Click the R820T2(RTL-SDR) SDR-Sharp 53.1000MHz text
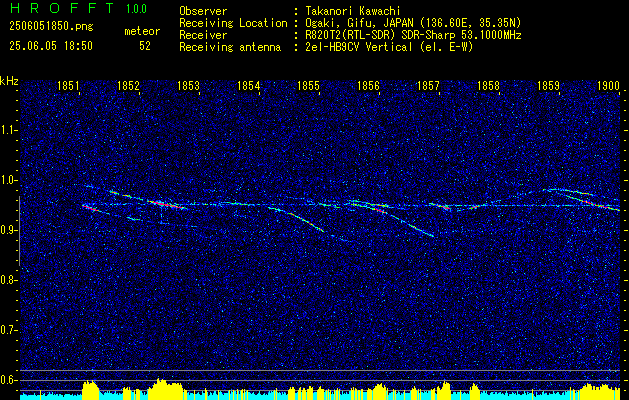 tap(413, 35)
